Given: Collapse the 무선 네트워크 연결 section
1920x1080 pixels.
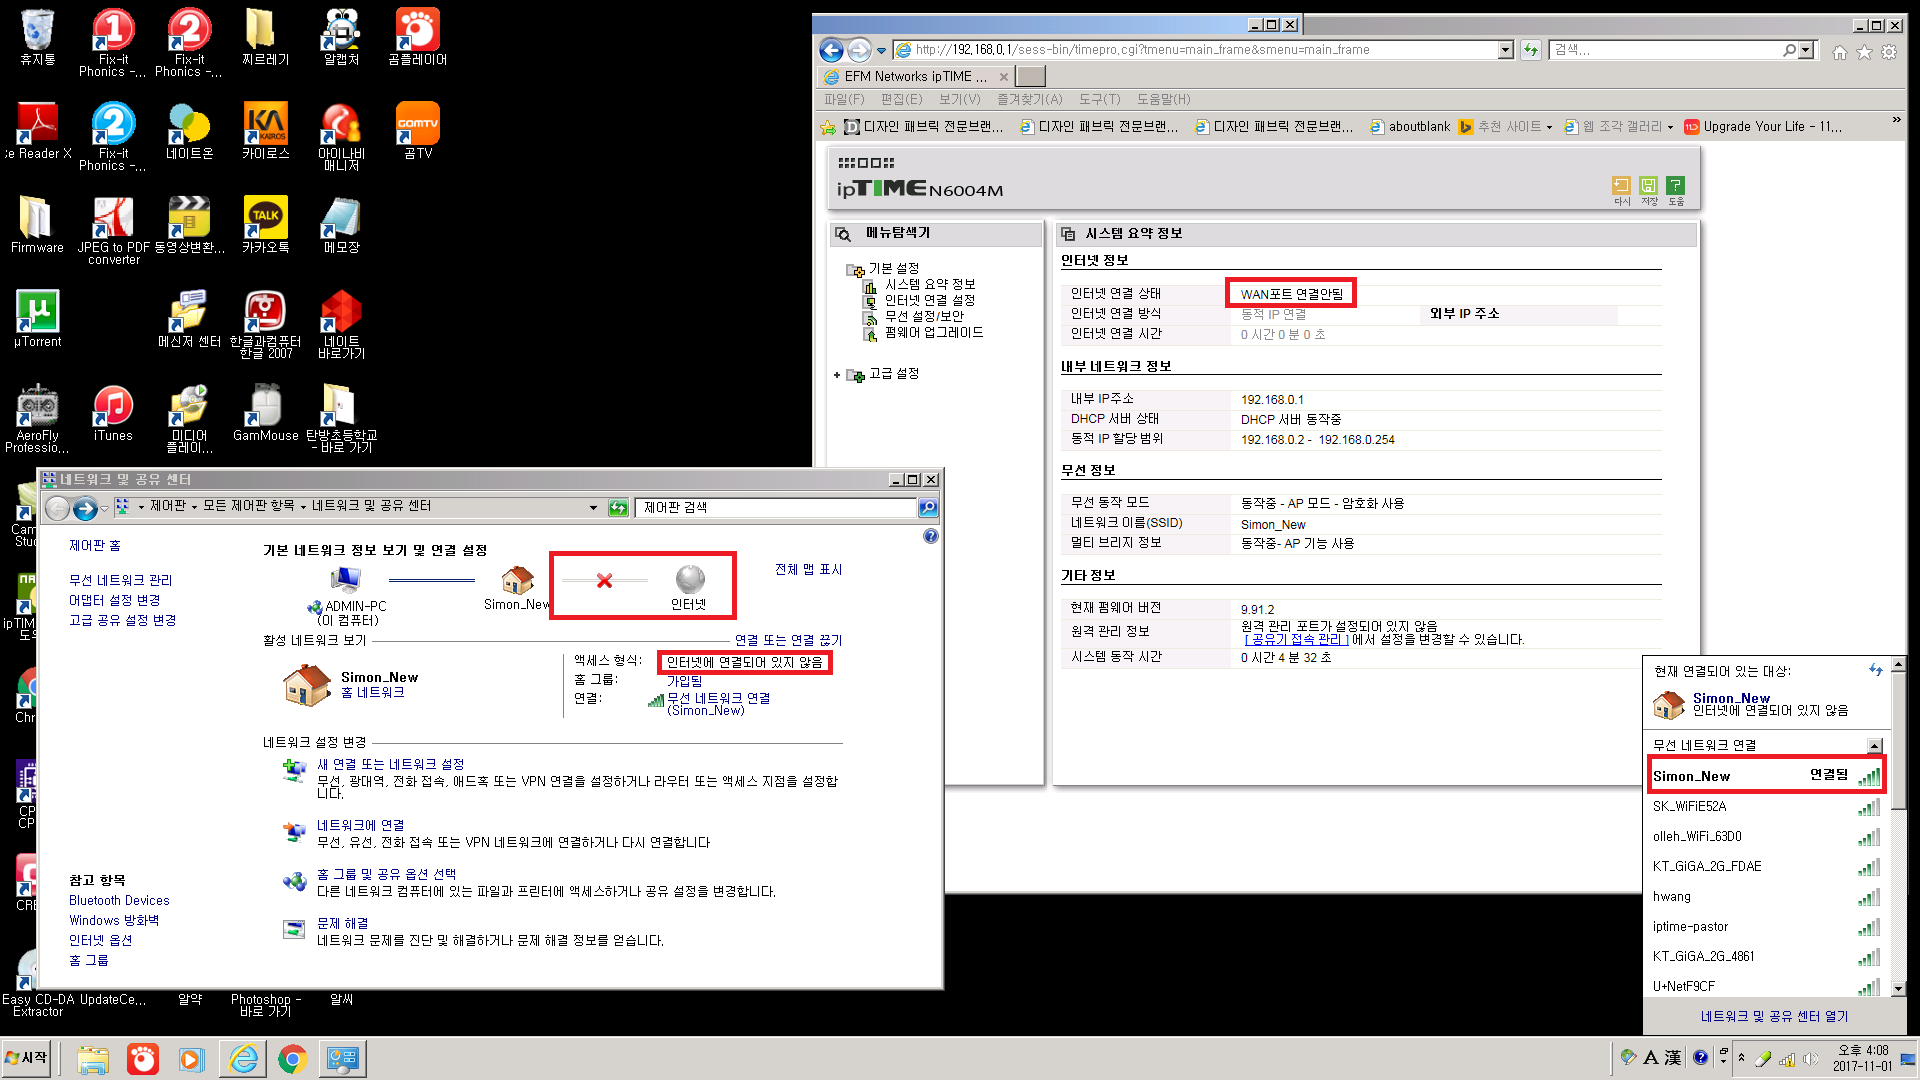Looking at the screenshot, I should tap(1874, 745).
